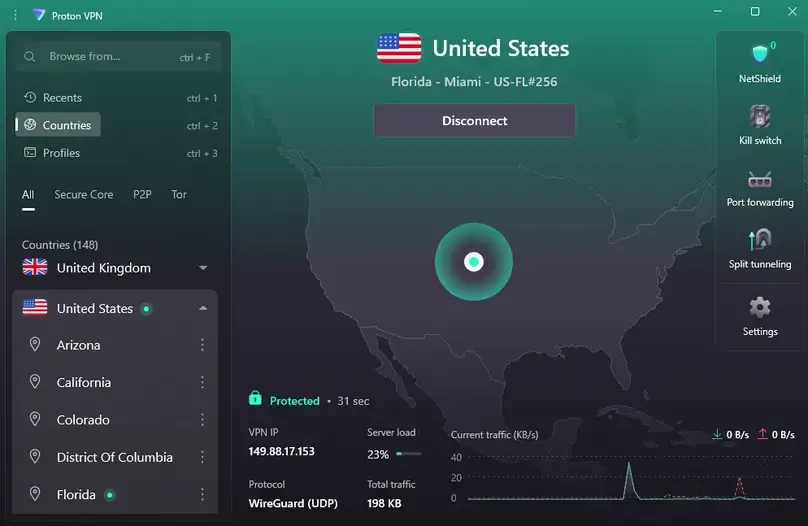Click the Florida - Miami - US-FL#256 label

474,81
